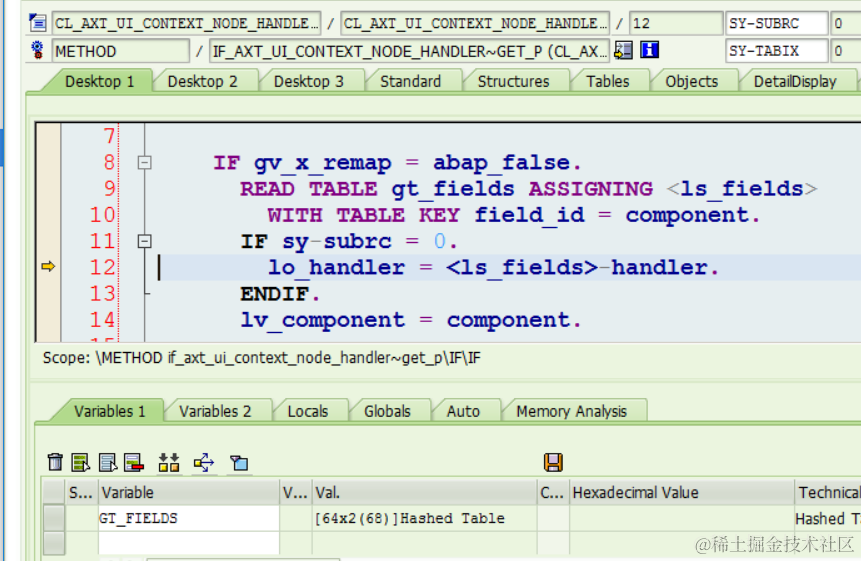Select the Tables tab
861x561 pixels.
(607, 81)
